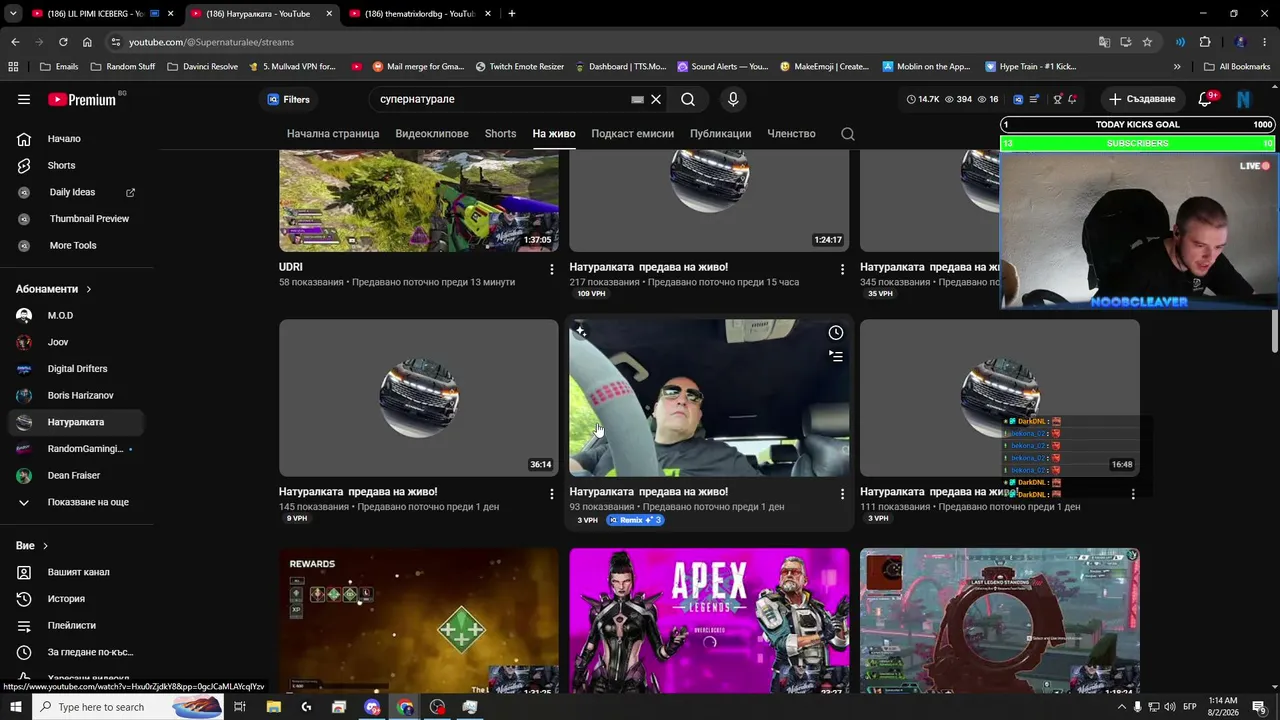The image size is (1280, 720).
Task: Open the Windows Start menu
Action: point(15,707)
